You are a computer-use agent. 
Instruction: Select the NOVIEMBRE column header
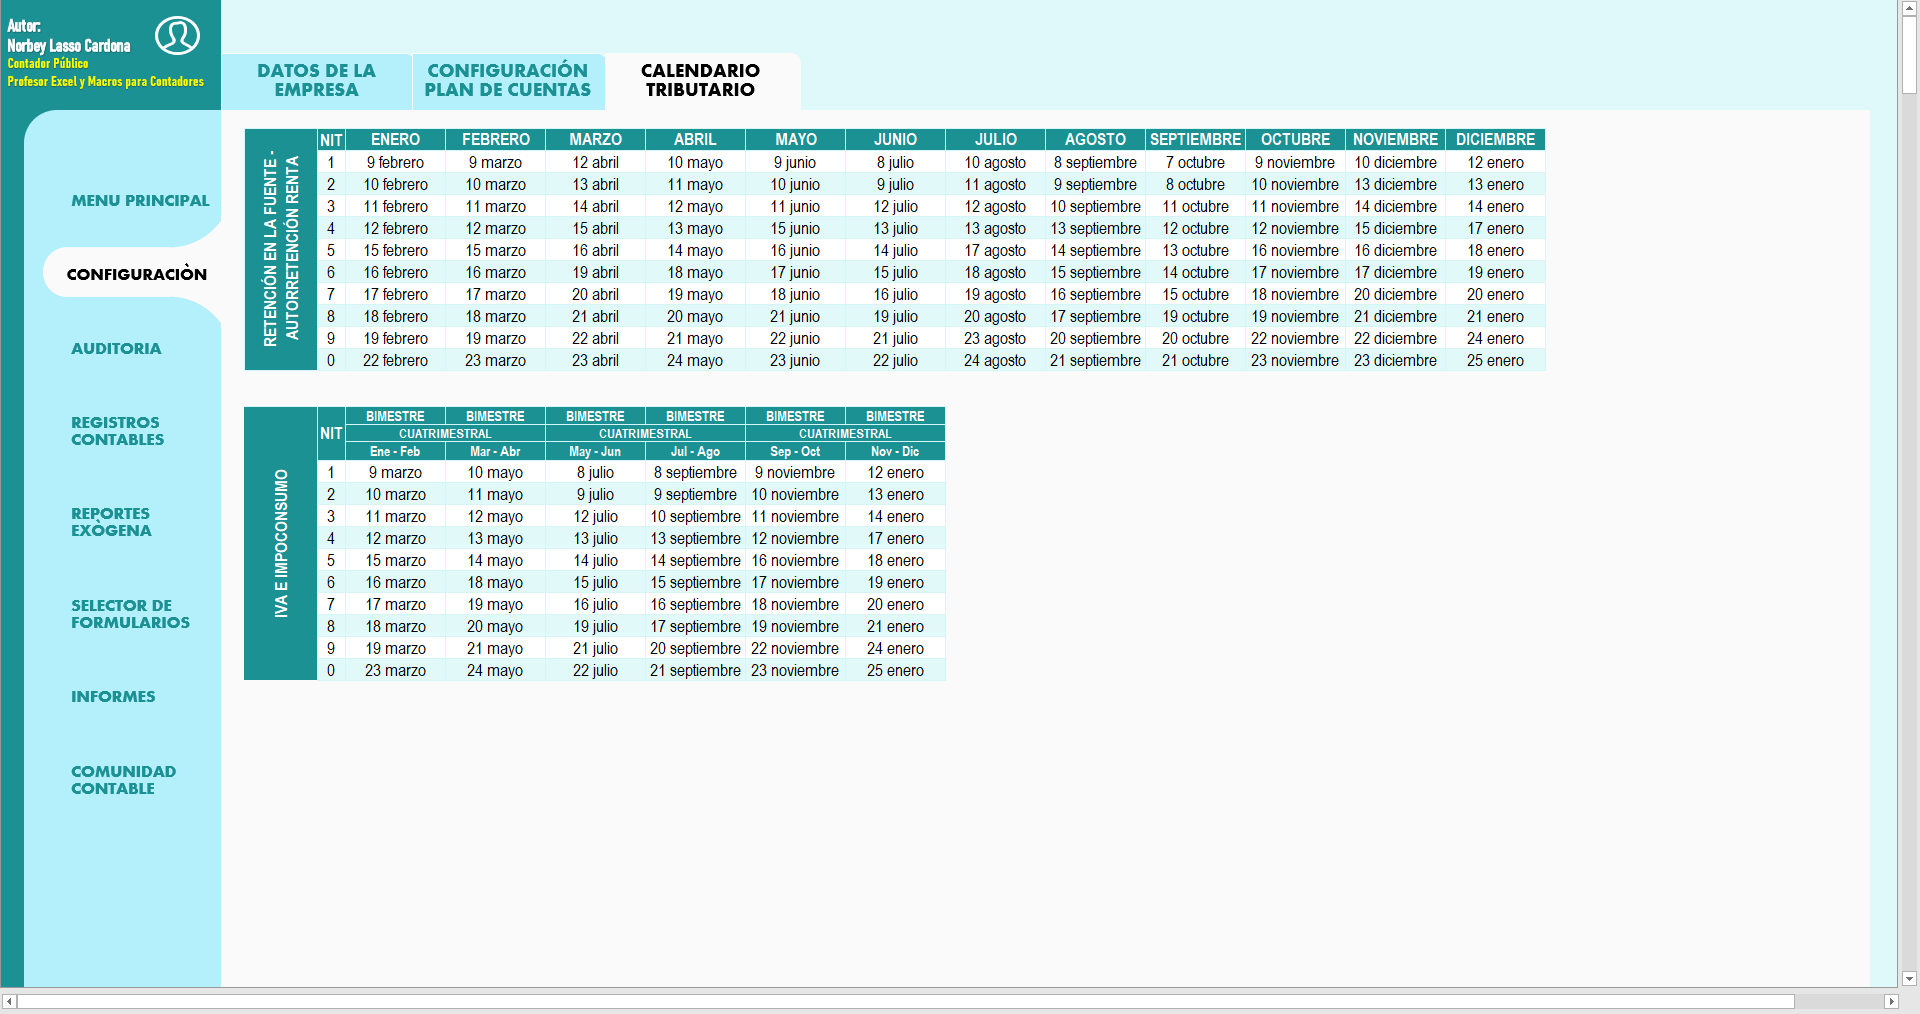click(1395, 140)
